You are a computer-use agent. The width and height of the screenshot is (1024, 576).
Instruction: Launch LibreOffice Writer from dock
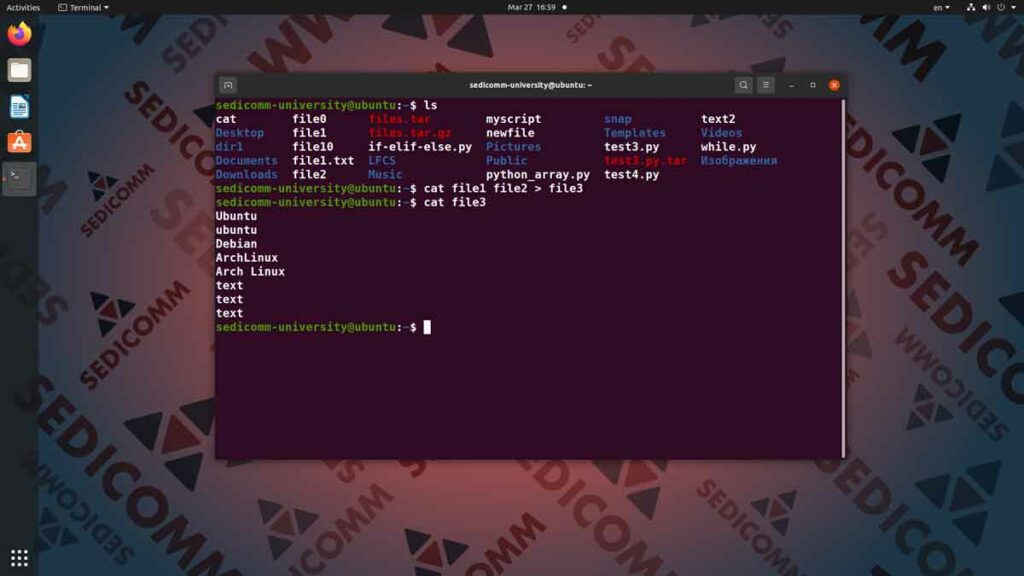[x=19, y=106]
